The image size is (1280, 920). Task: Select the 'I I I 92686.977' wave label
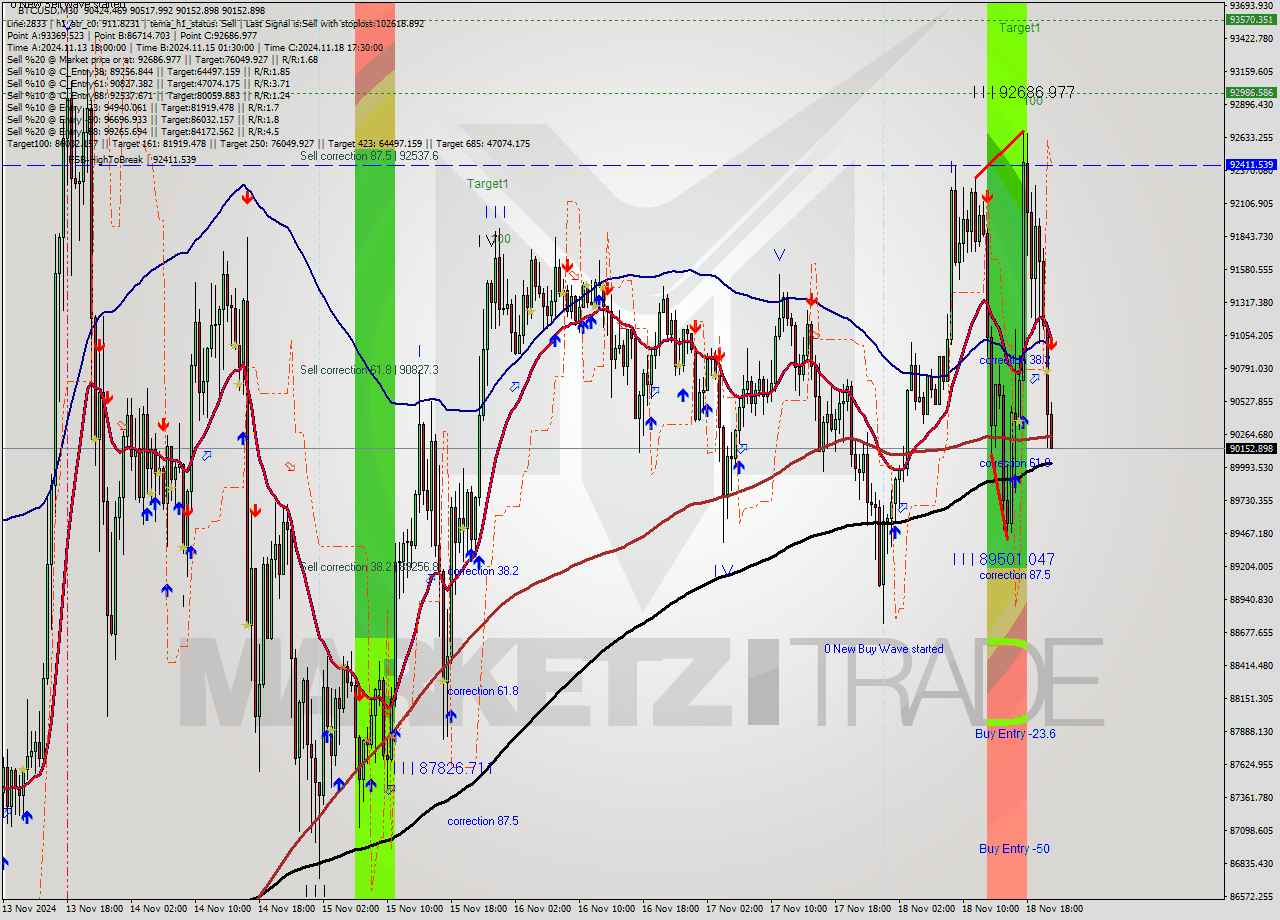(x=1024, y=92)
